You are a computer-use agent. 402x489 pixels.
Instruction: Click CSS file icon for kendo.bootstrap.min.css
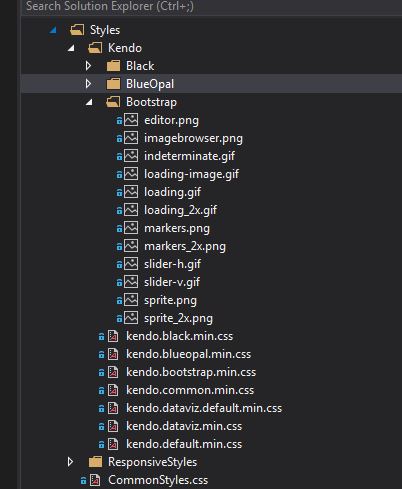(113, 372)
